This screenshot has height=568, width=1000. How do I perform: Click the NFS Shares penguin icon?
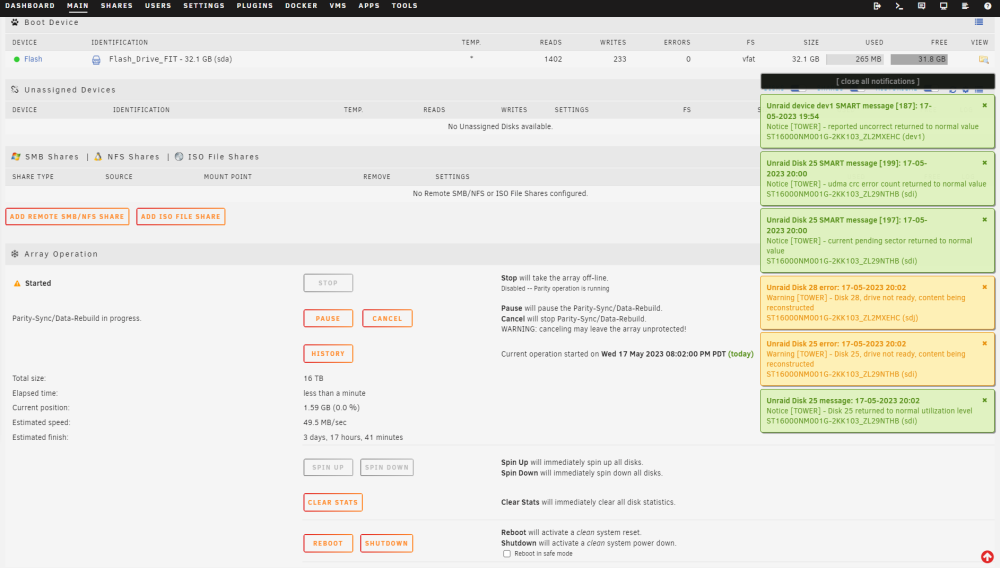point(98,157)
